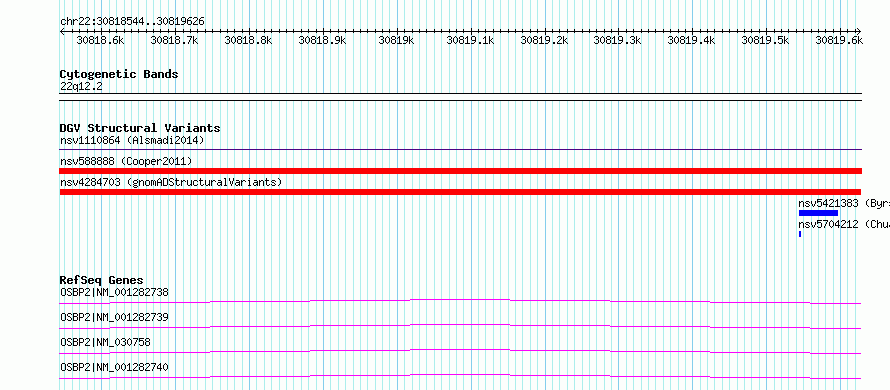Click the 30819k ruler tick label
890x390 pixels.
[396, 40]
